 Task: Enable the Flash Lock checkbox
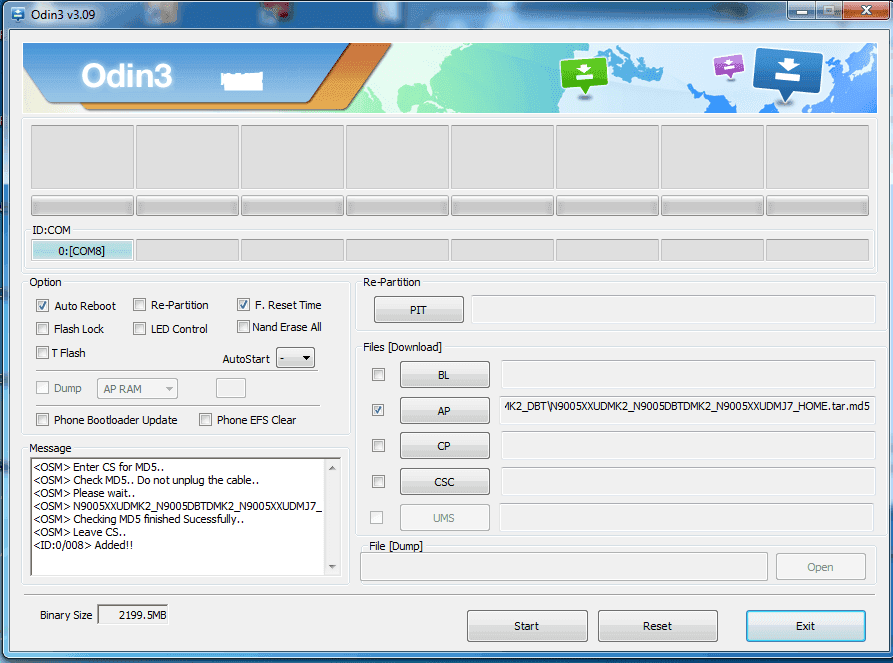coord(43,329)
